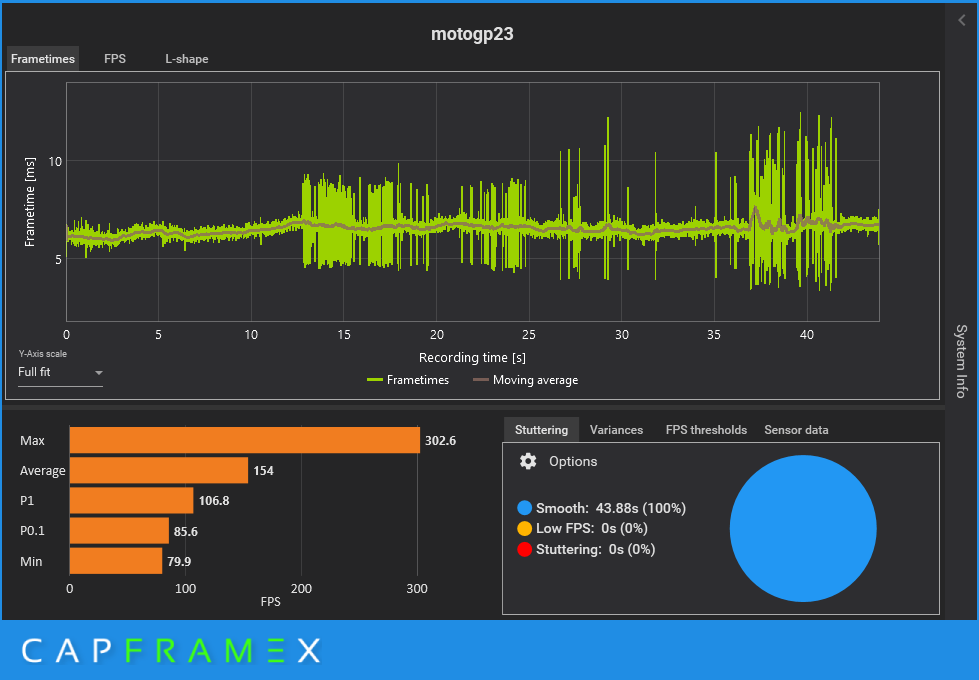The height and width of the screenshot is (680, 979).
Task: Click the P1 FPS orange bar
Action: click(131, 500)
